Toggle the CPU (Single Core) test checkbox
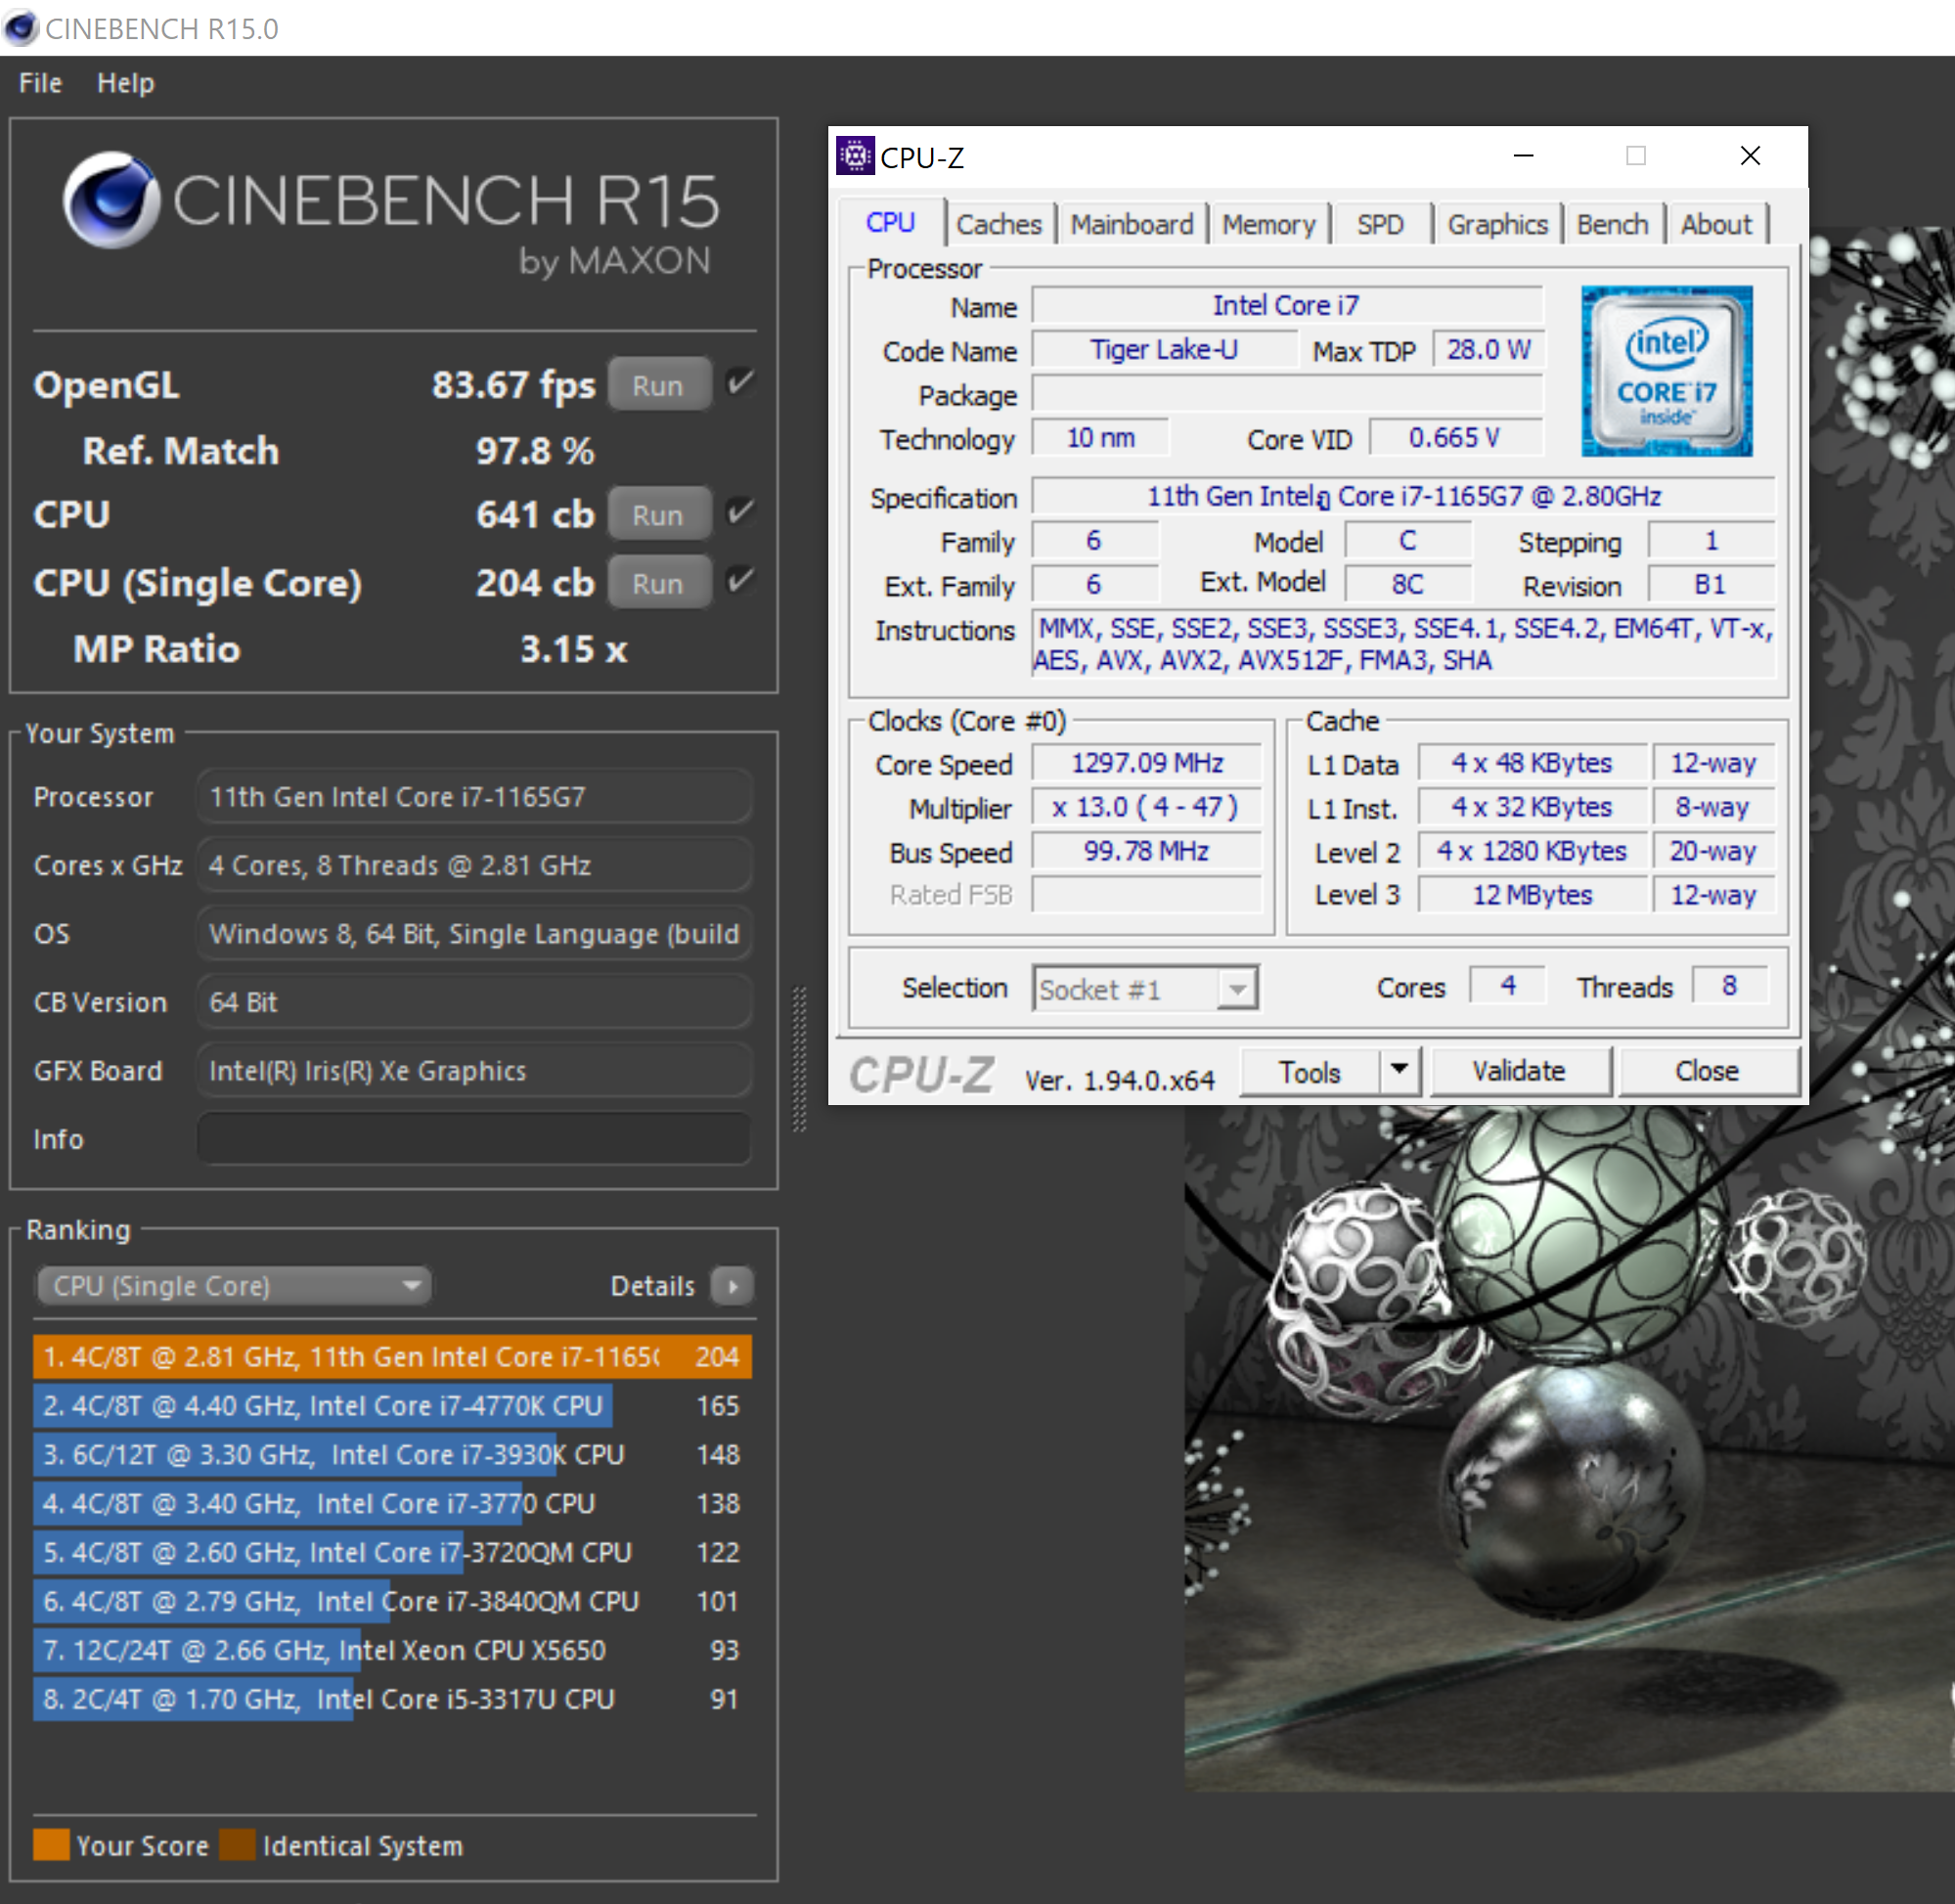1955x1904 pixels. pos(741,581)
